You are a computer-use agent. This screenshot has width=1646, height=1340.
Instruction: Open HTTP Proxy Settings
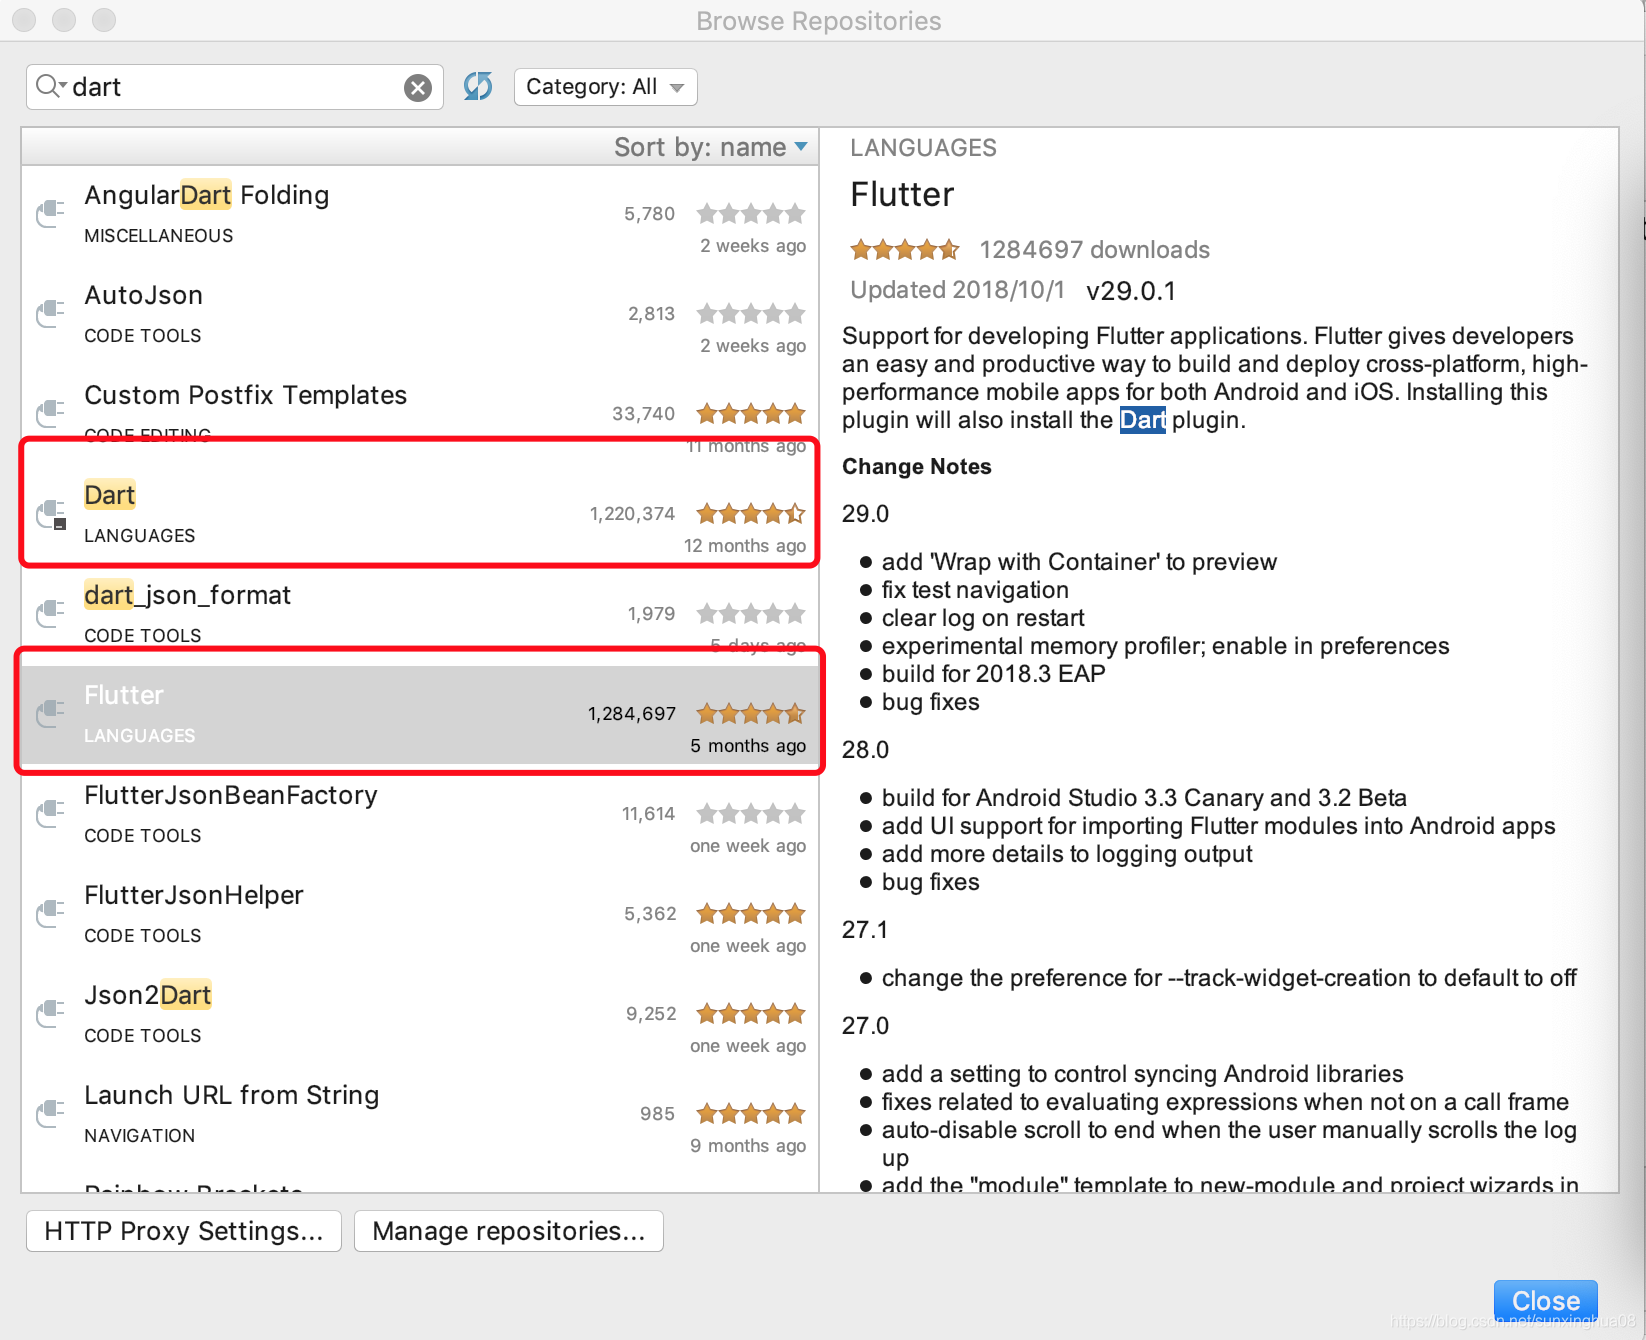tap(184, 1231)
